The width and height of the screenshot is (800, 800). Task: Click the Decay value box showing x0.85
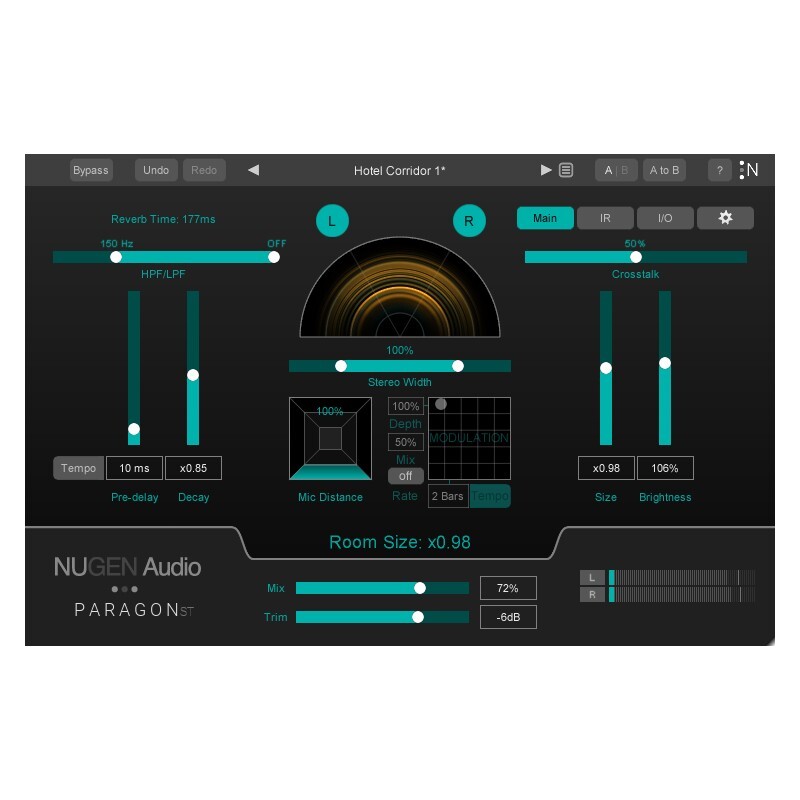[193, 467]
